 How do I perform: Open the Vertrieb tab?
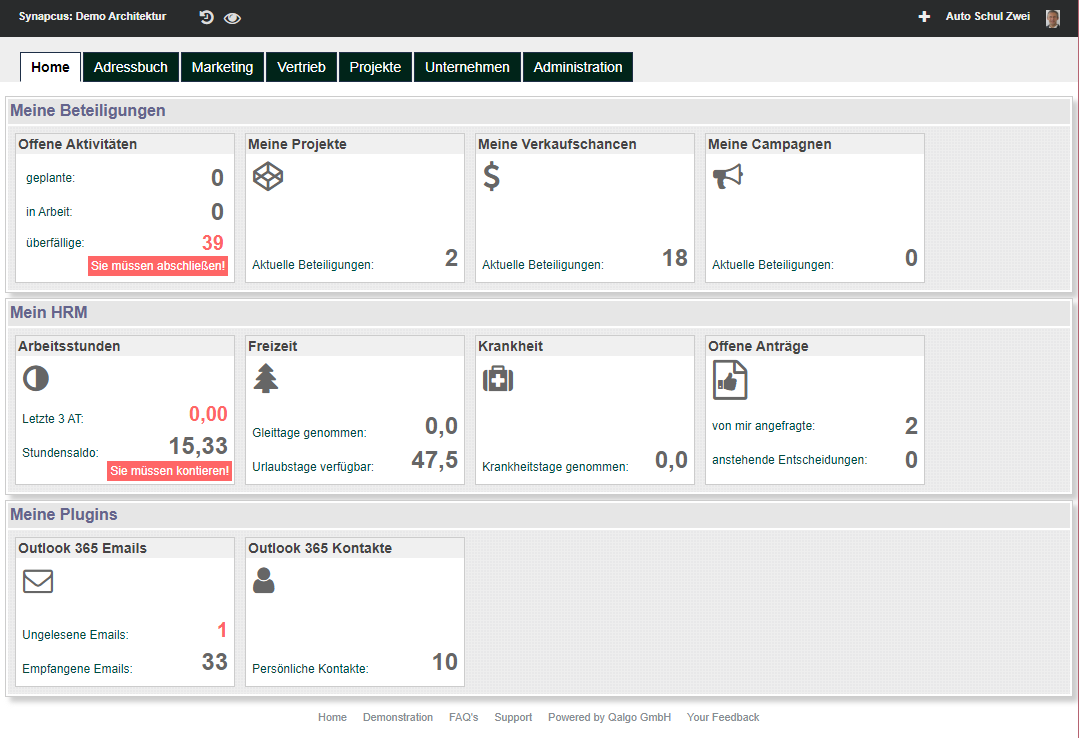click(301, 67)
